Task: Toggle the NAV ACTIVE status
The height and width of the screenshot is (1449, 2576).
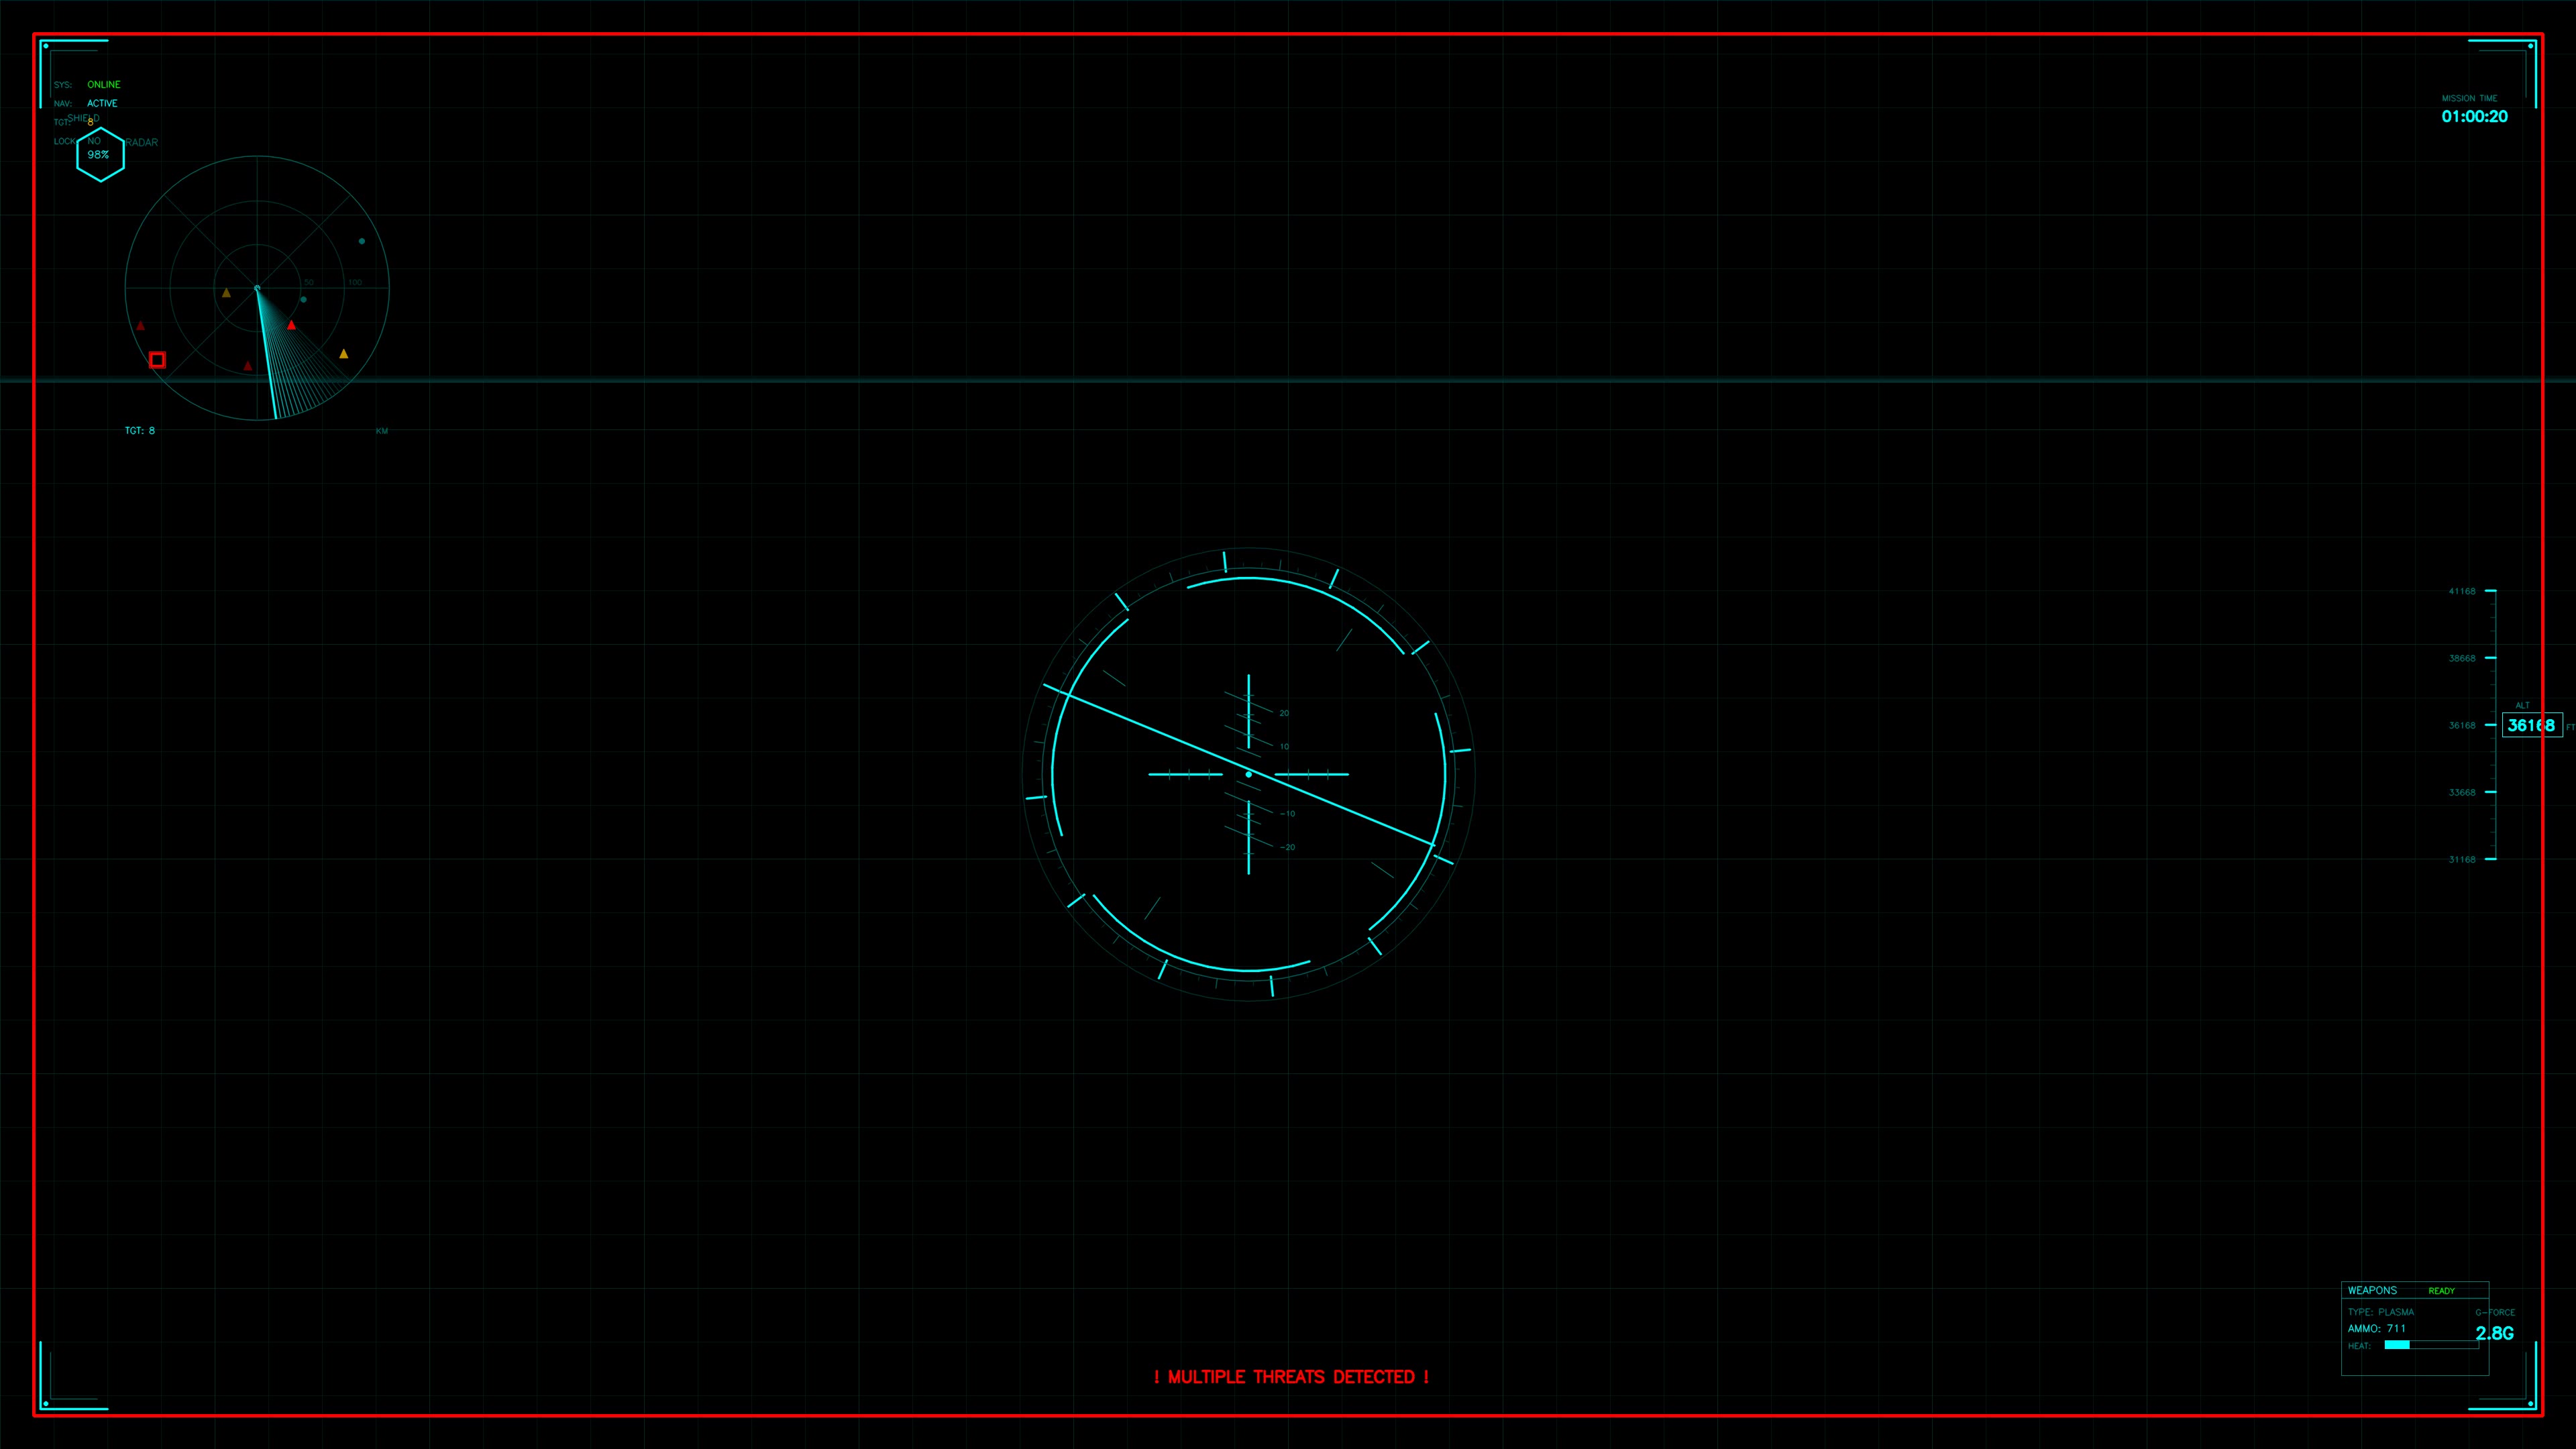Action: (x=103, y=102)
